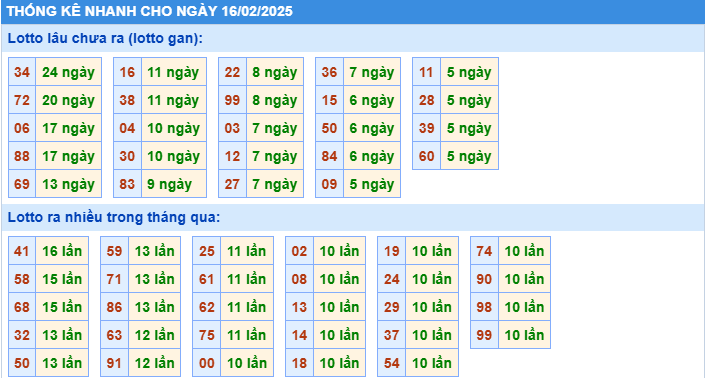Click number 14 in the frequent lotto table
The height and width of the screenshot is (378, 708).
click(x=299, y=335)
